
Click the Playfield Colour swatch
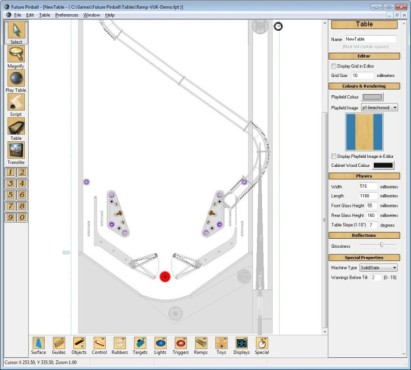(373, 97)
